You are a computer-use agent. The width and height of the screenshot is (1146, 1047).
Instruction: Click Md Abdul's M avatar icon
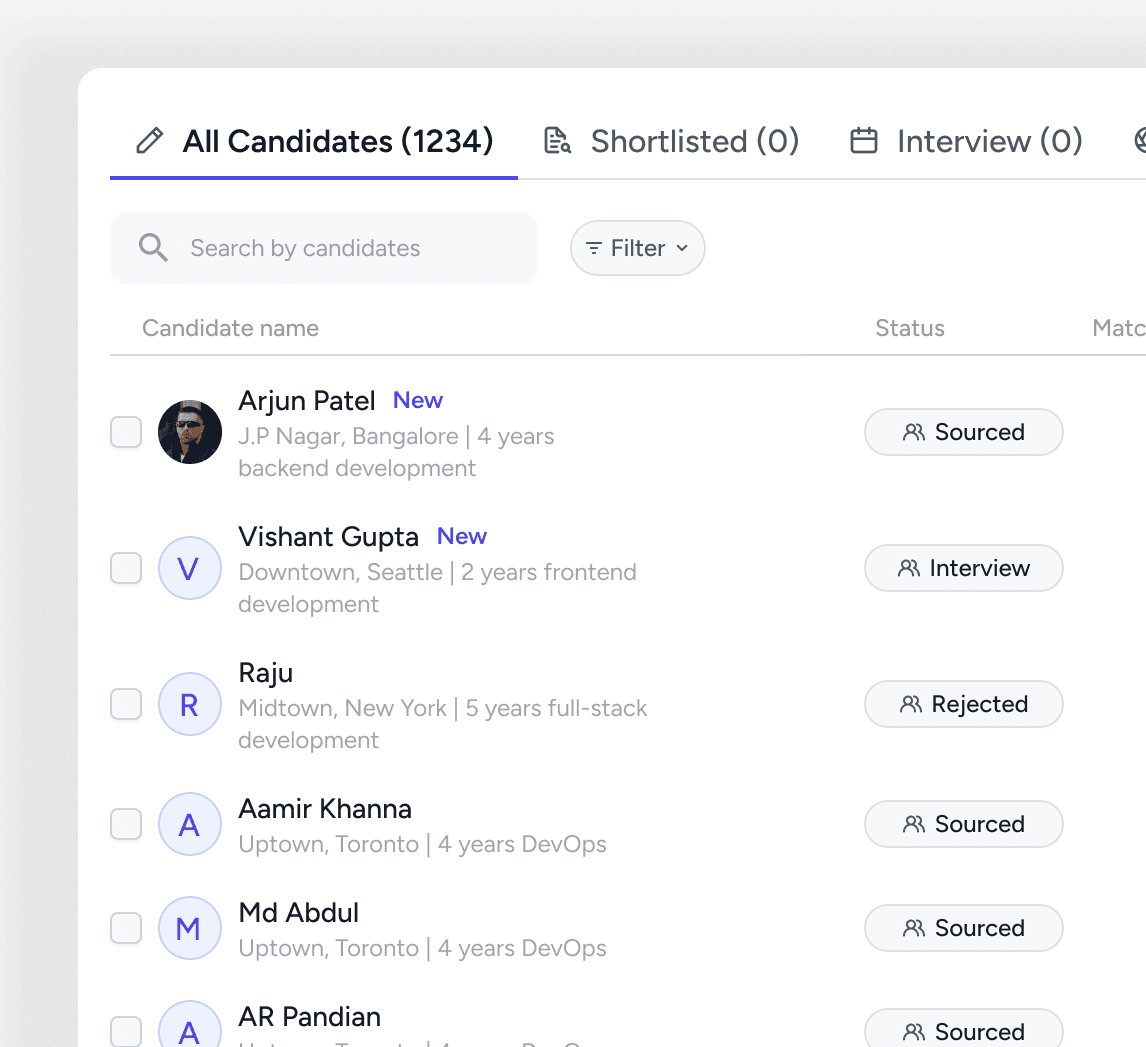point(189,929)
